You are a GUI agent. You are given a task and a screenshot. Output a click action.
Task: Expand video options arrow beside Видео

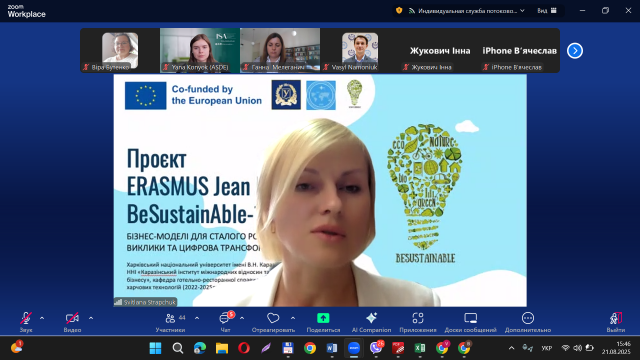click(91, 318)
